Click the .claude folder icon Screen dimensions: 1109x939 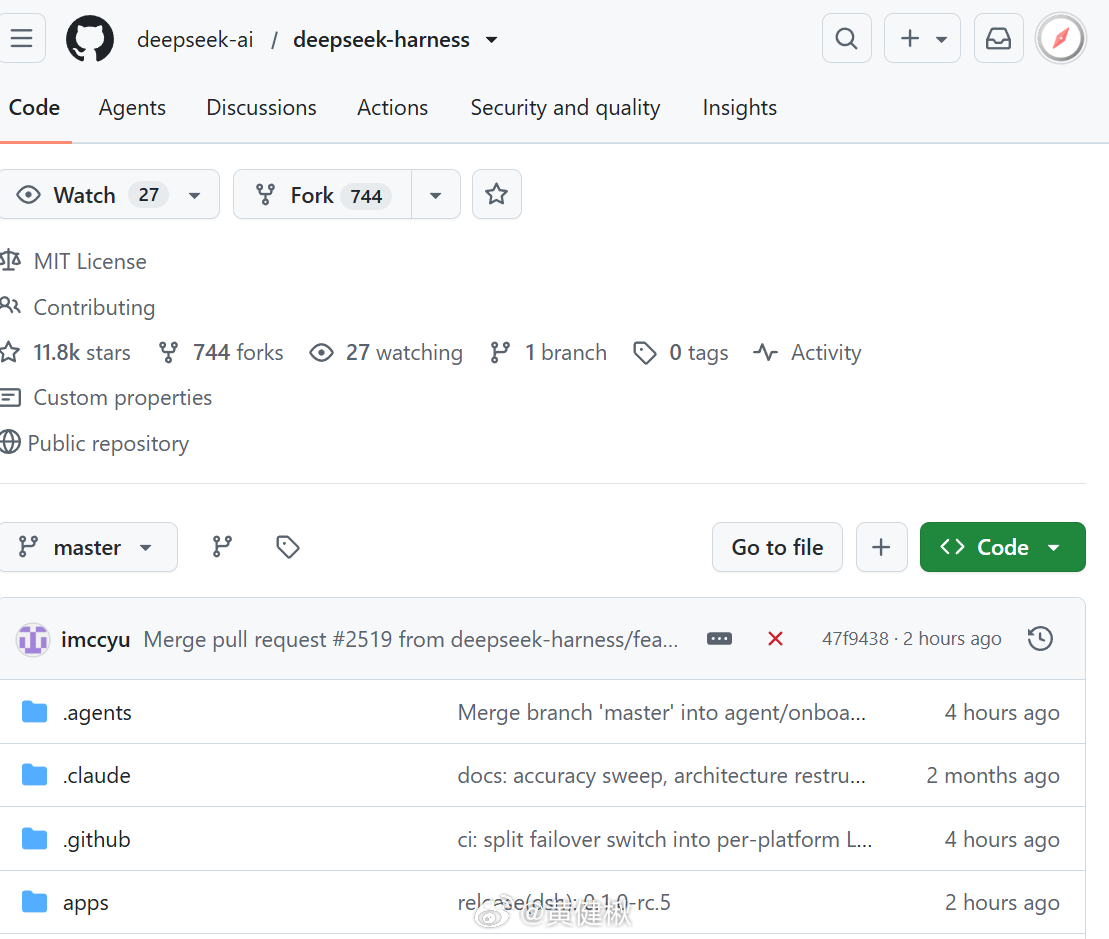click(x=34, y=775)
